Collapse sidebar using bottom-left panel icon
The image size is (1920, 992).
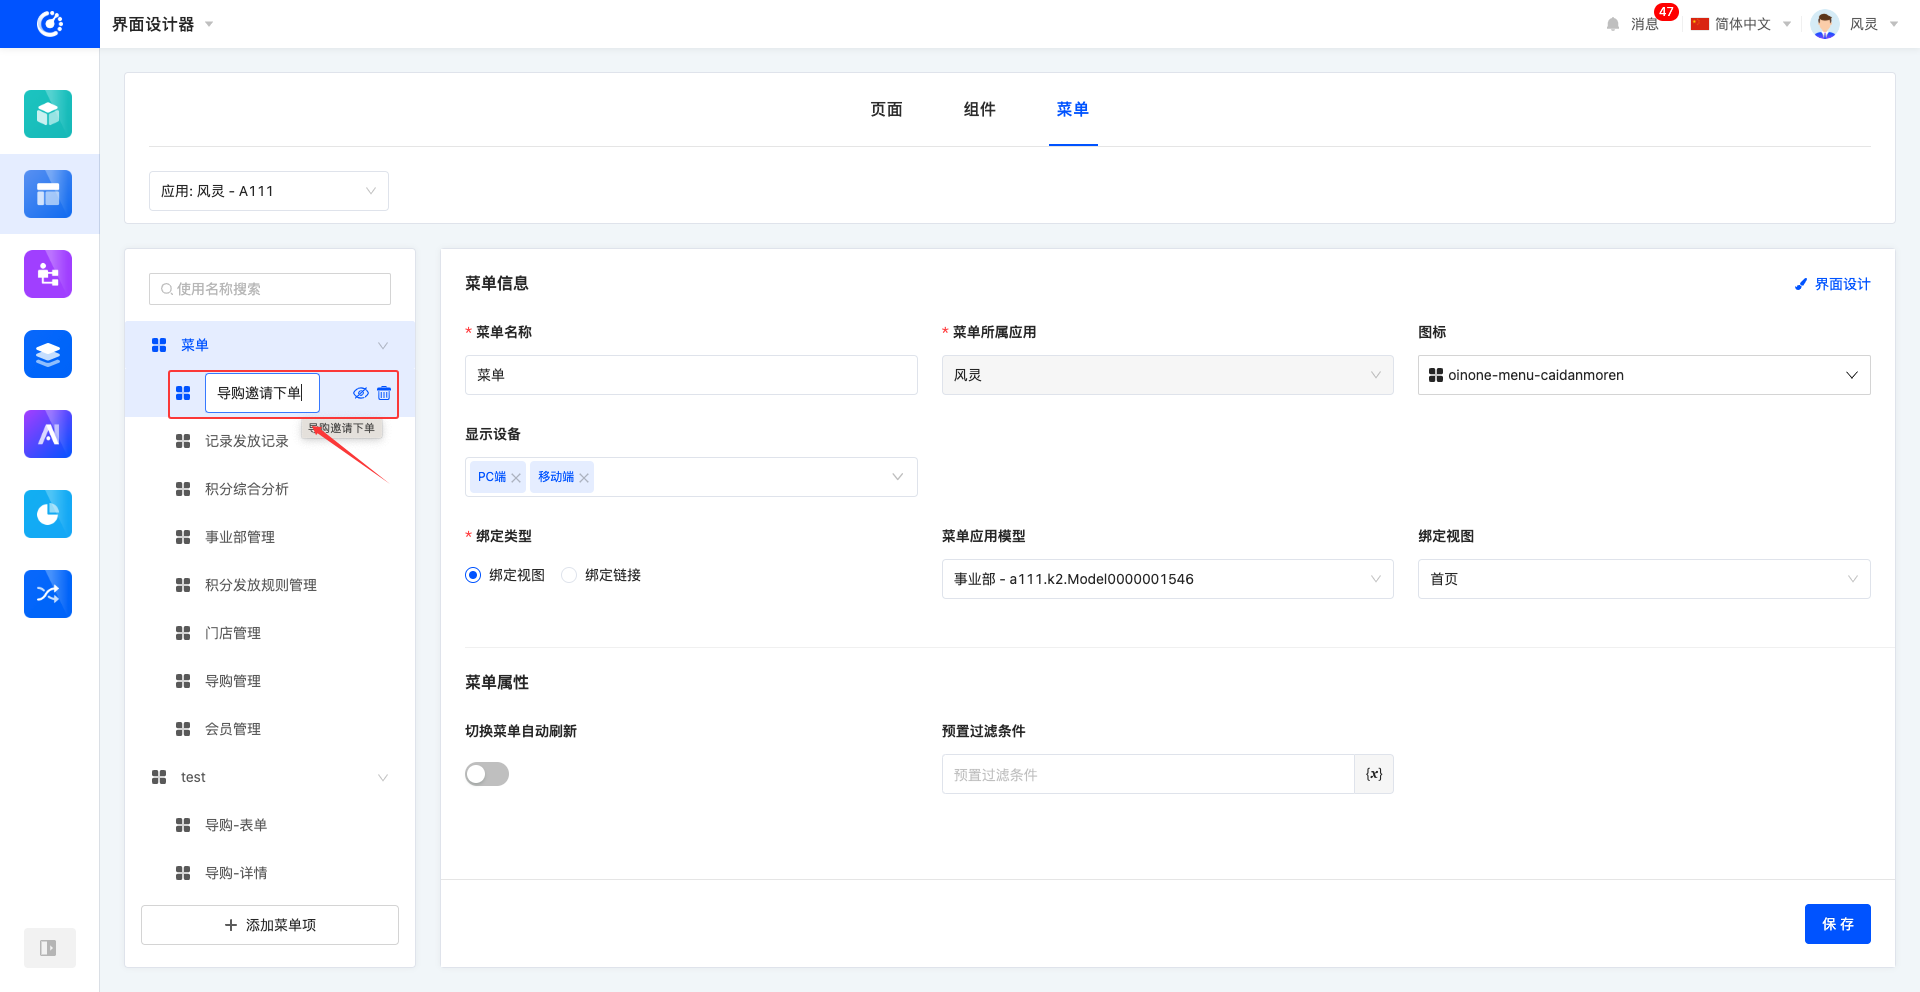pyautogui.click(x=48, y=948)
